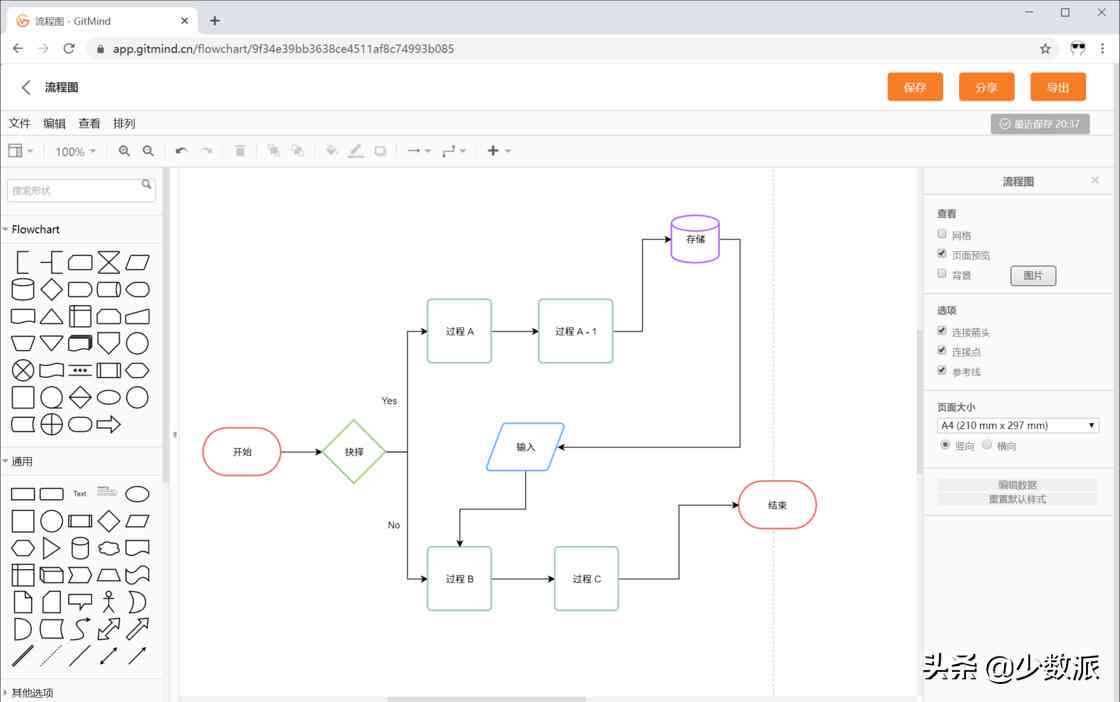Image resolution: width=1120 pixels, height=702 pixels.
Task: Collapse the 通用 shapes section
Action: click(17, 461)
